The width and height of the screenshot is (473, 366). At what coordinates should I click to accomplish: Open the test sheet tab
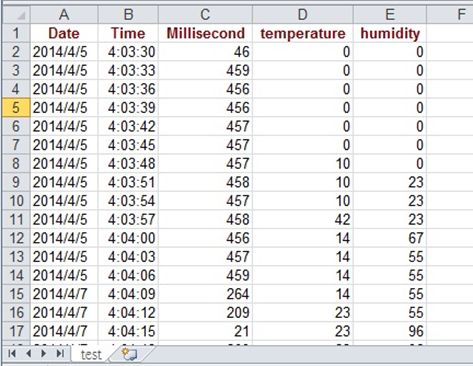[x=91, y=354]
